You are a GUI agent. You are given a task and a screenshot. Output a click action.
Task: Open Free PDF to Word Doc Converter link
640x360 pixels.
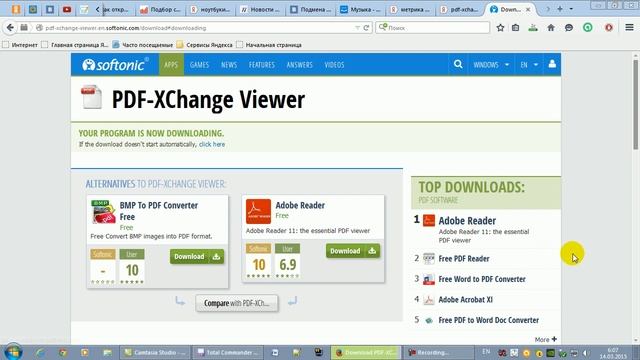(x=489, y=320)
